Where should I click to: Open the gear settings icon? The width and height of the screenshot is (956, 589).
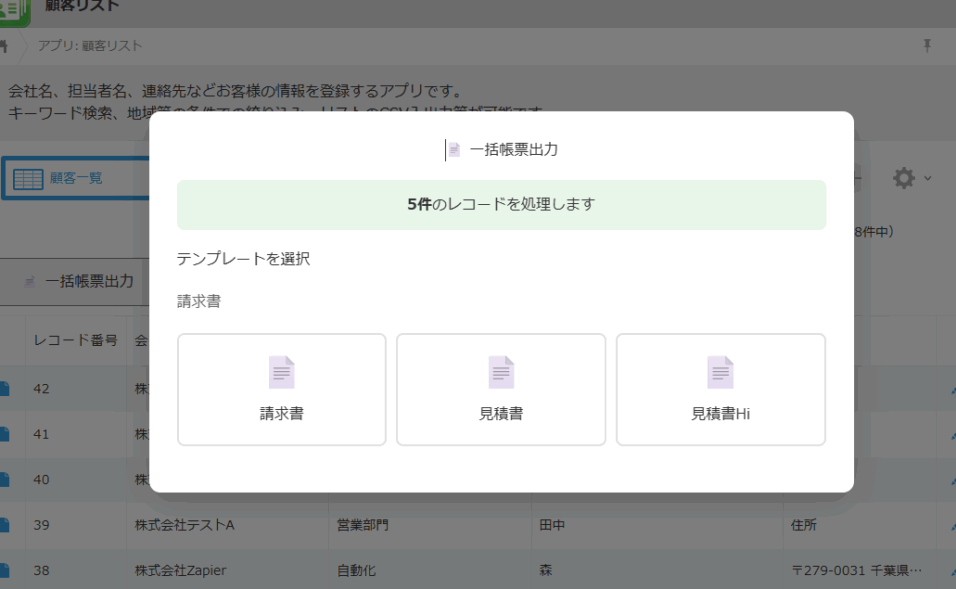tap(904, 178)
